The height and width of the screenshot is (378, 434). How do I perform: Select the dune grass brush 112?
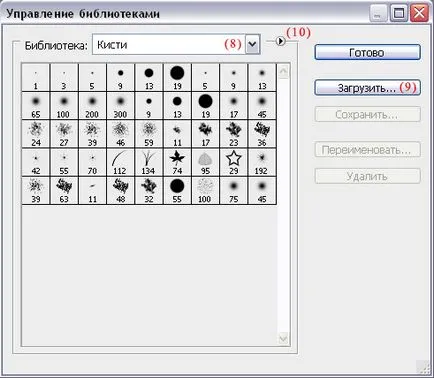click(120, 162)
